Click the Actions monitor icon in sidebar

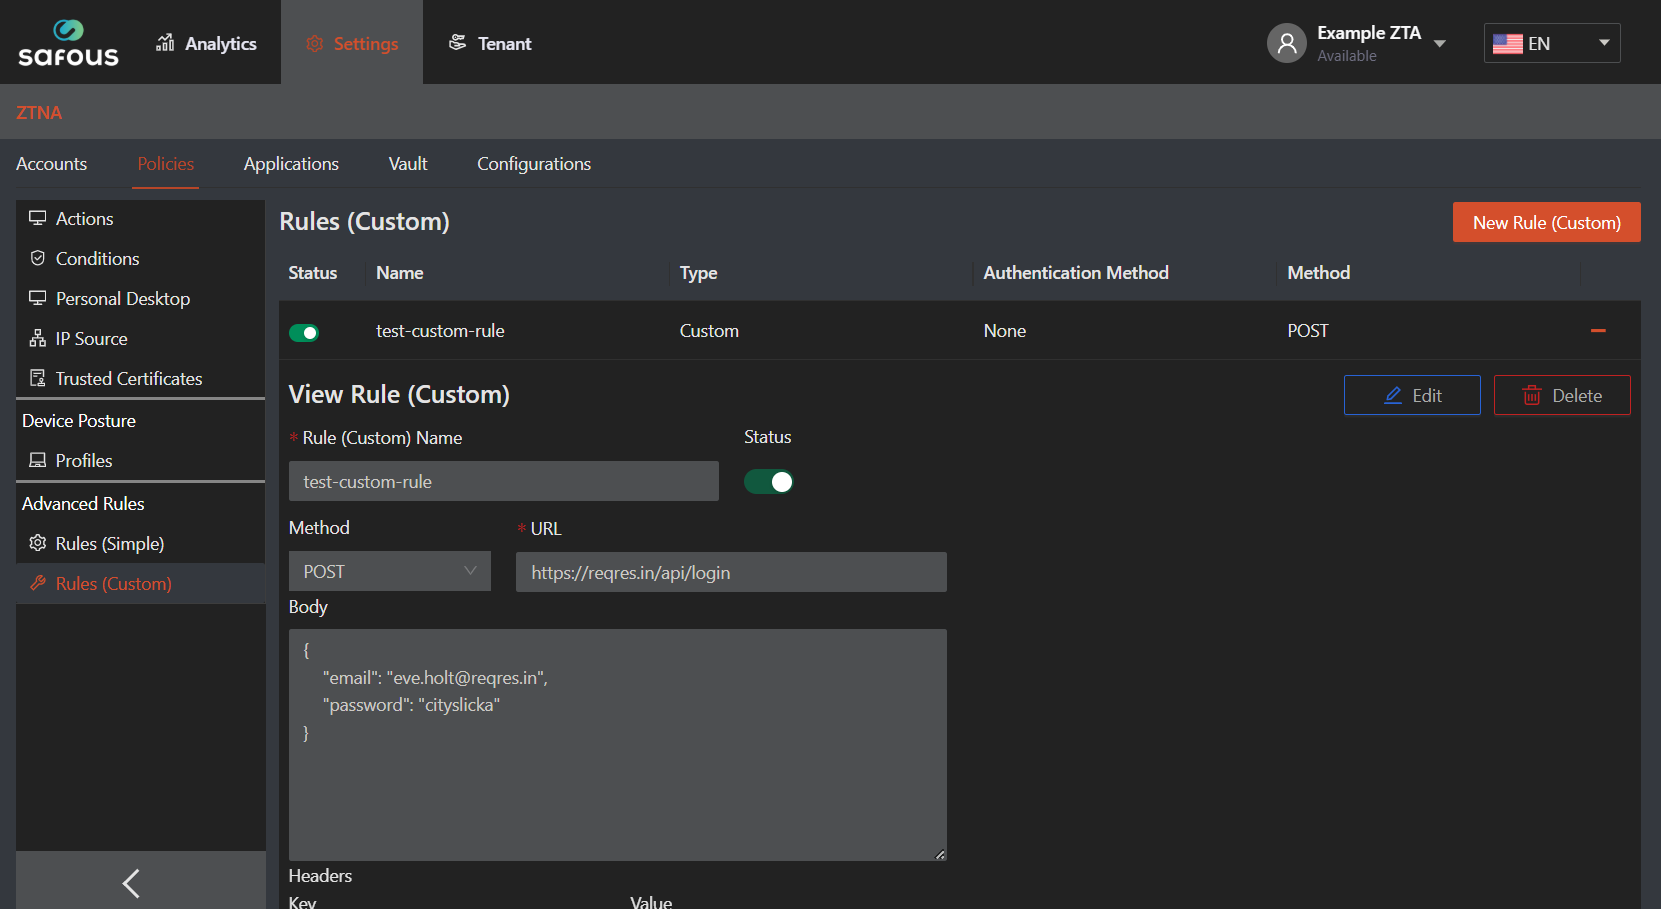click(38, 218)
